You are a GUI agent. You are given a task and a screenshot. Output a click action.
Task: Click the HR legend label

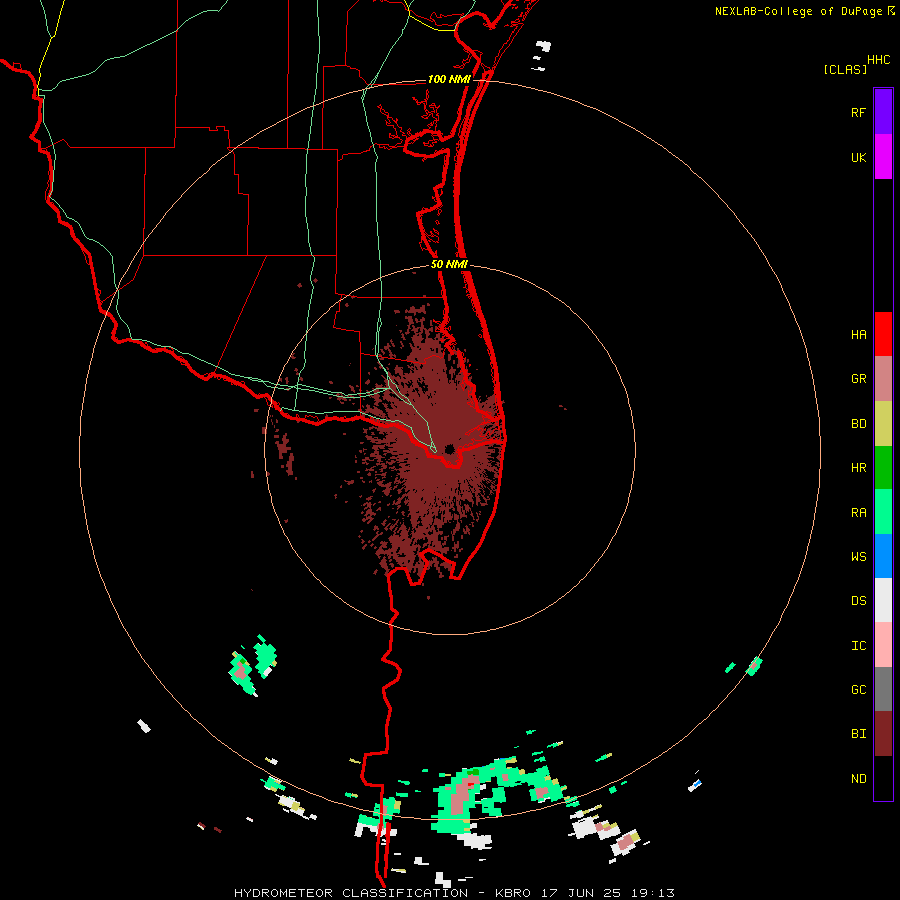(858, 468)
